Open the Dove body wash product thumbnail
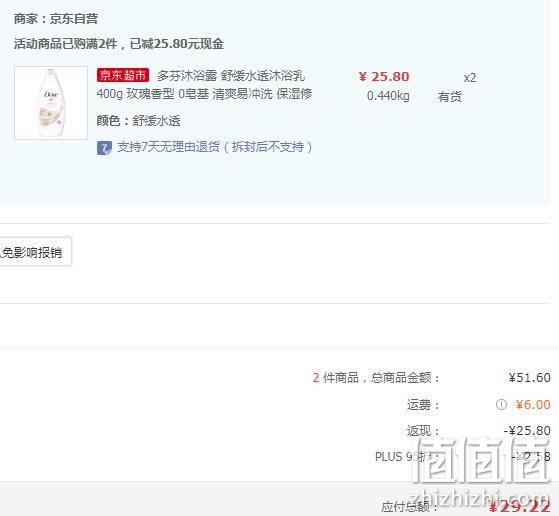 coord(51,103)
